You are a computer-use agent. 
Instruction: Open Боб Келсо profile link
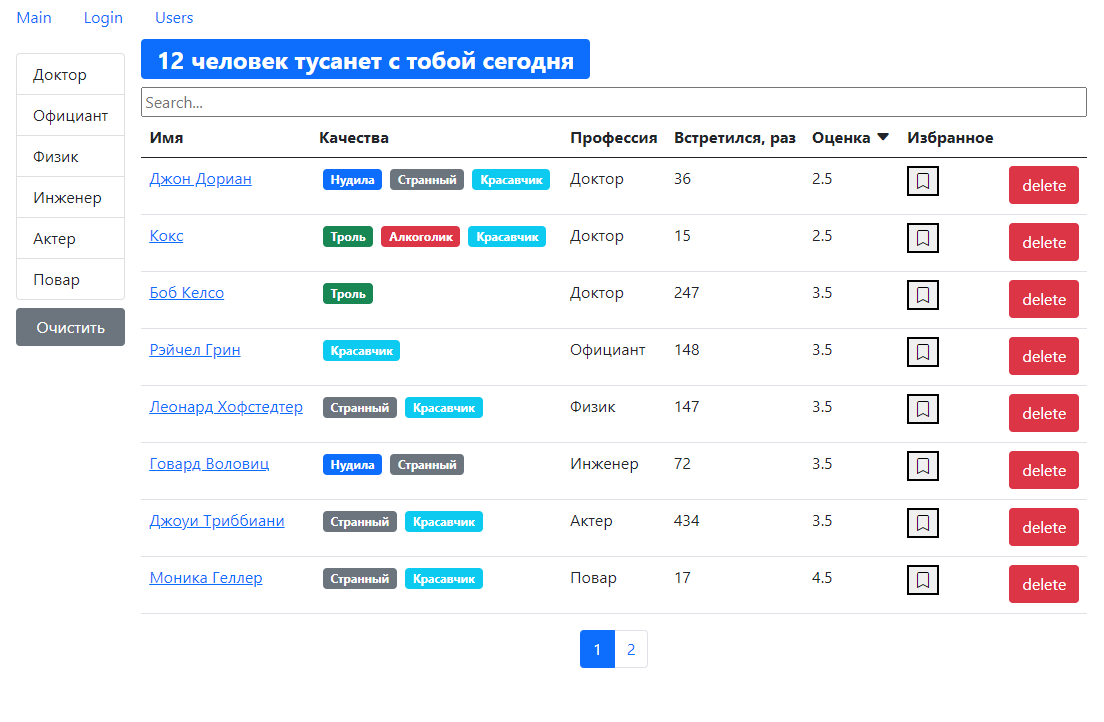click(x=187, y=293)
